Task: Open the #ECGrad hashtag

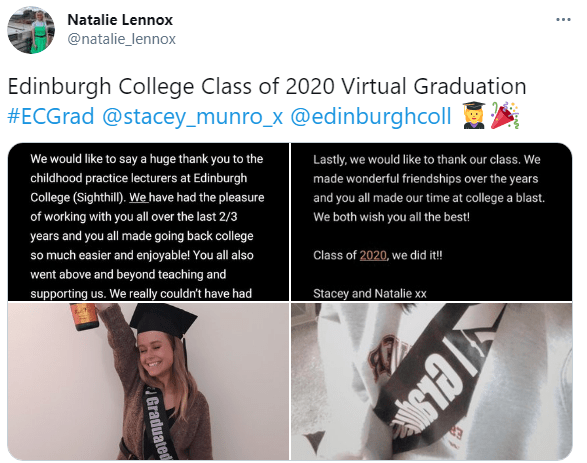Action: point(51,116)
